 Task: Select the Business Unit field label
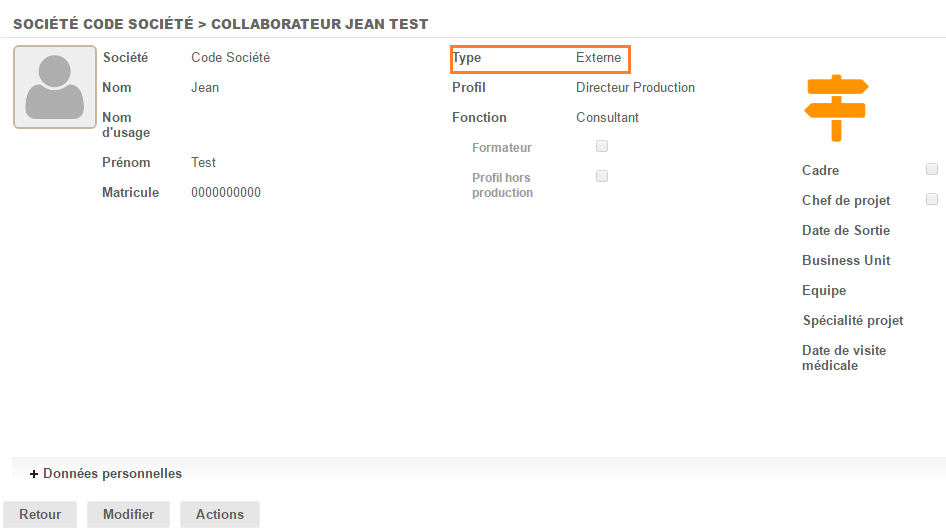pyautogui.click(x=845, y=261)
